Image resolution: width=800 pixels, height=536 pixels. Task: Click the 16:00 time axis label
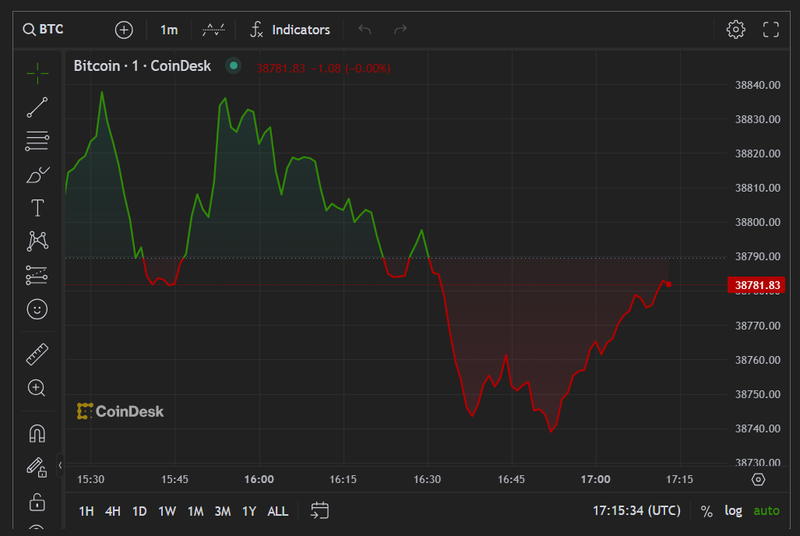259,479
